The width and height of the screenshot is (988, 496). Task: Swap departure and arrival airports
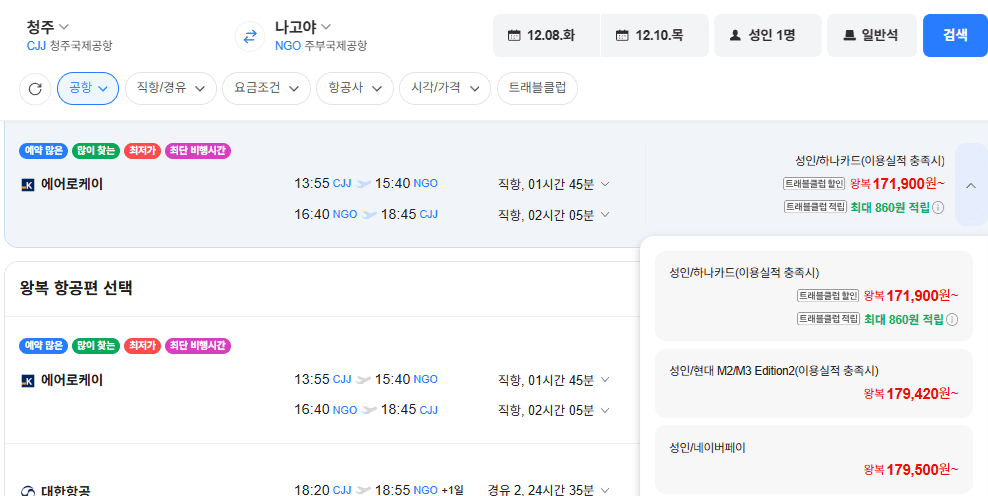coord(250,37)
